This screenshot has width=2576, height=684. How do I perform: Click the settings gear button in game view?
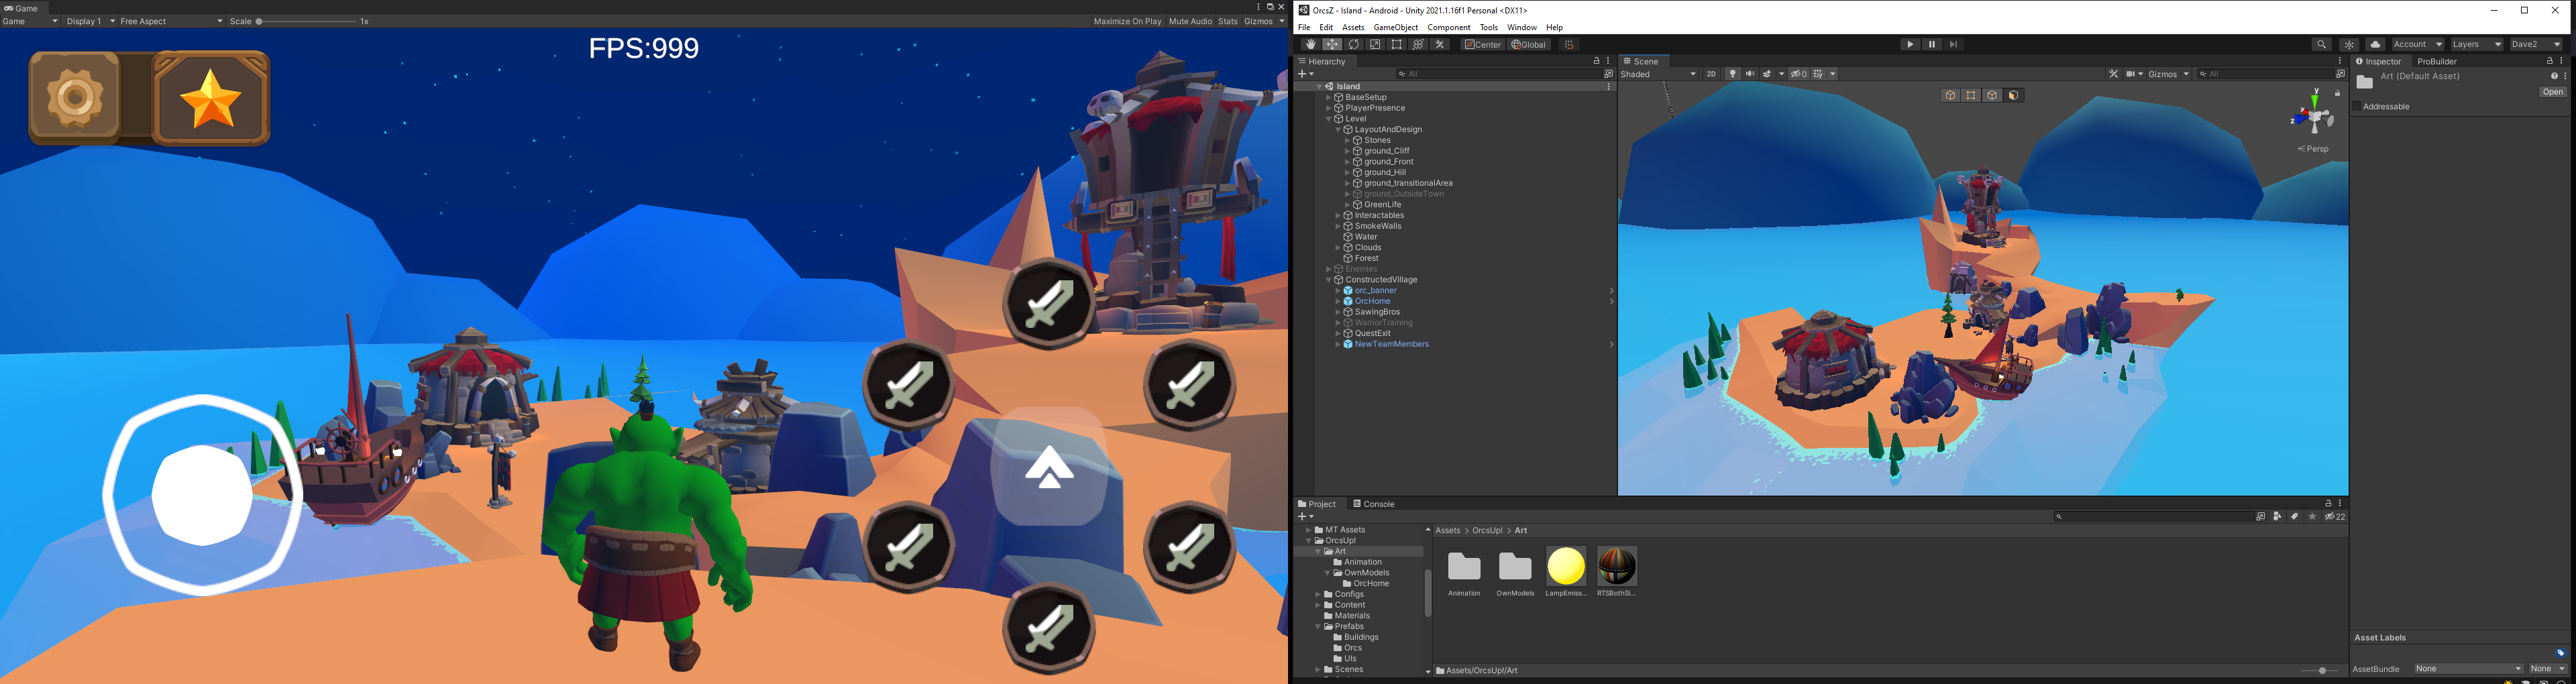pos(76,98)
